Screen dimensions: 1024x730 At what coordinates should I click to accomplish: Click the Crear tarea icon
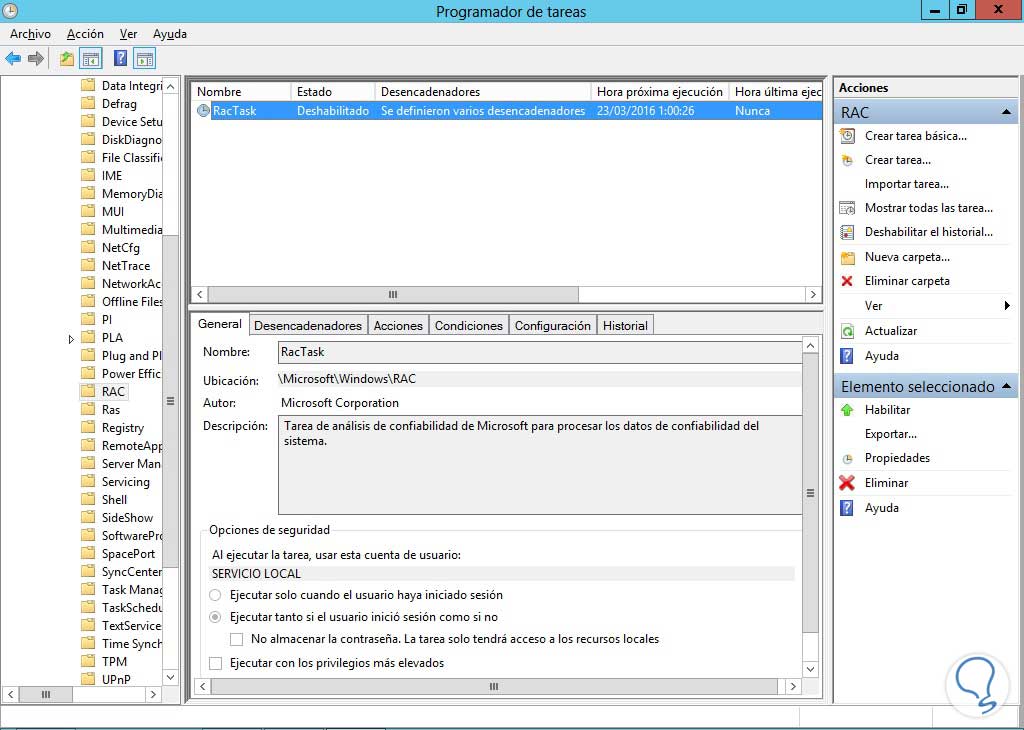tap(847, 160)
